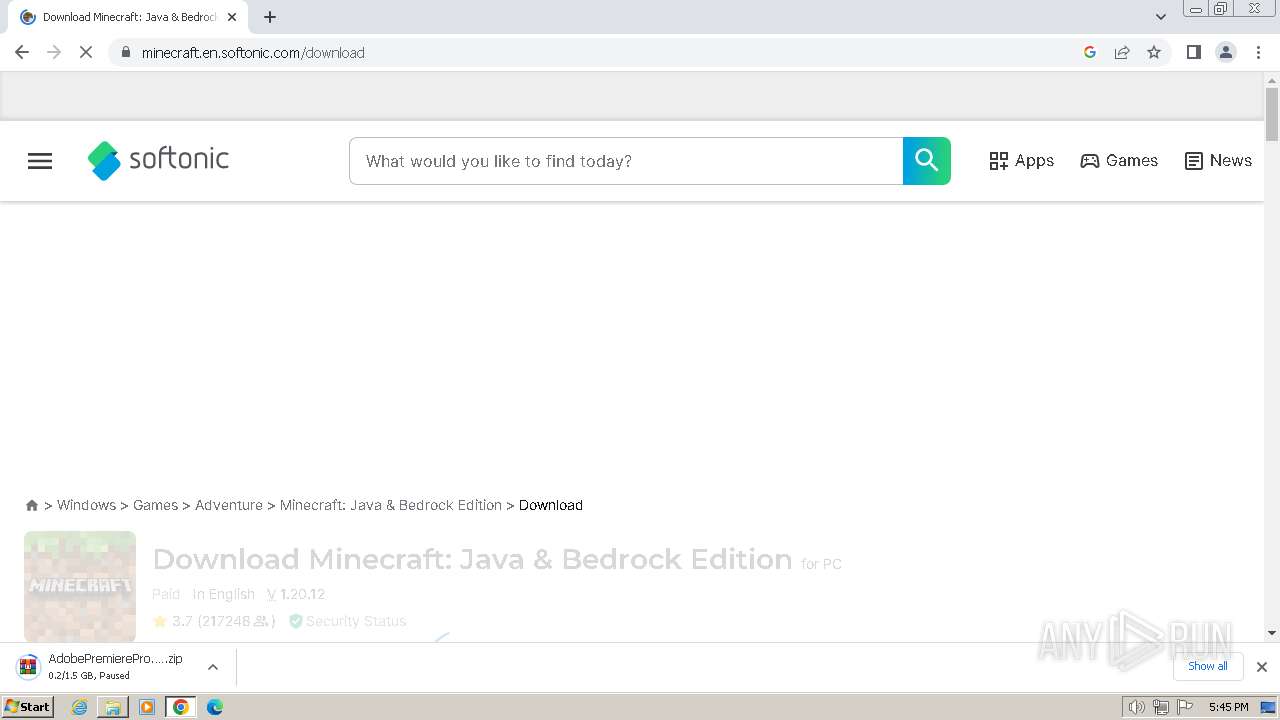Click the 5:45 PM clock
Screen dimensions: 1280x720
pos(1228,707)
